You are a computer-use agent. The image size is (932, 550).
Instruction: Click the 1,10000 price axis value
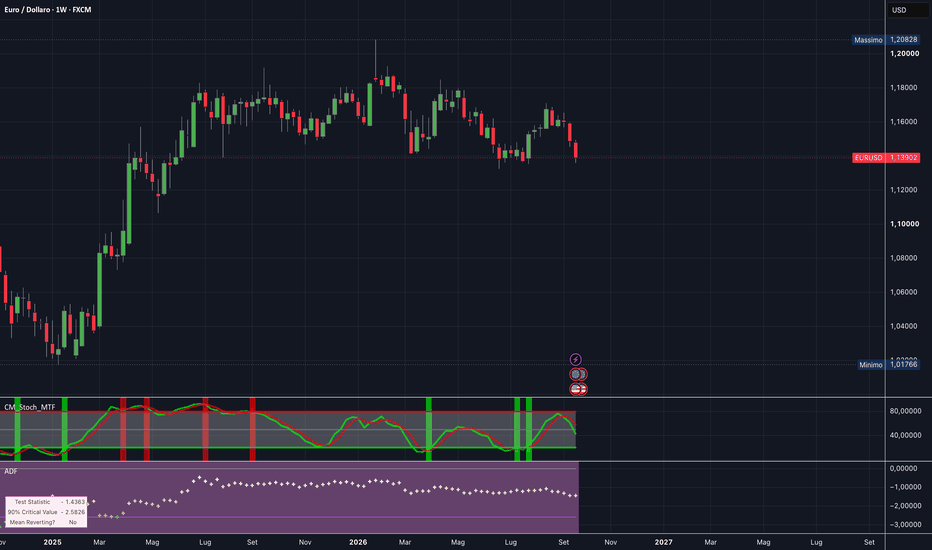click(904, 224)
